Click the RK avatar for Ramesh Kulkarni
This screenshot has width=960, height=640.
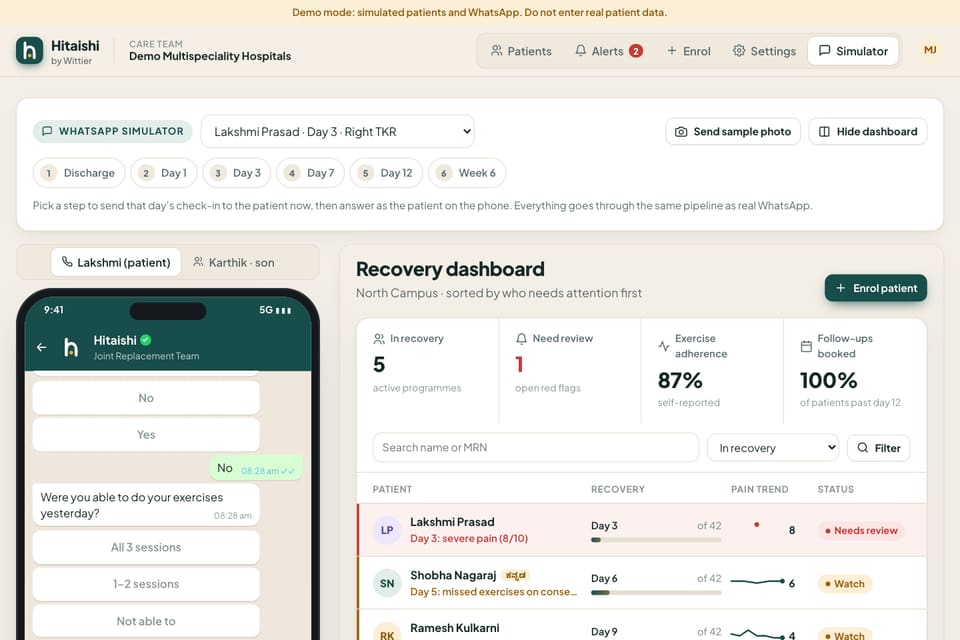tap(387, 632)
